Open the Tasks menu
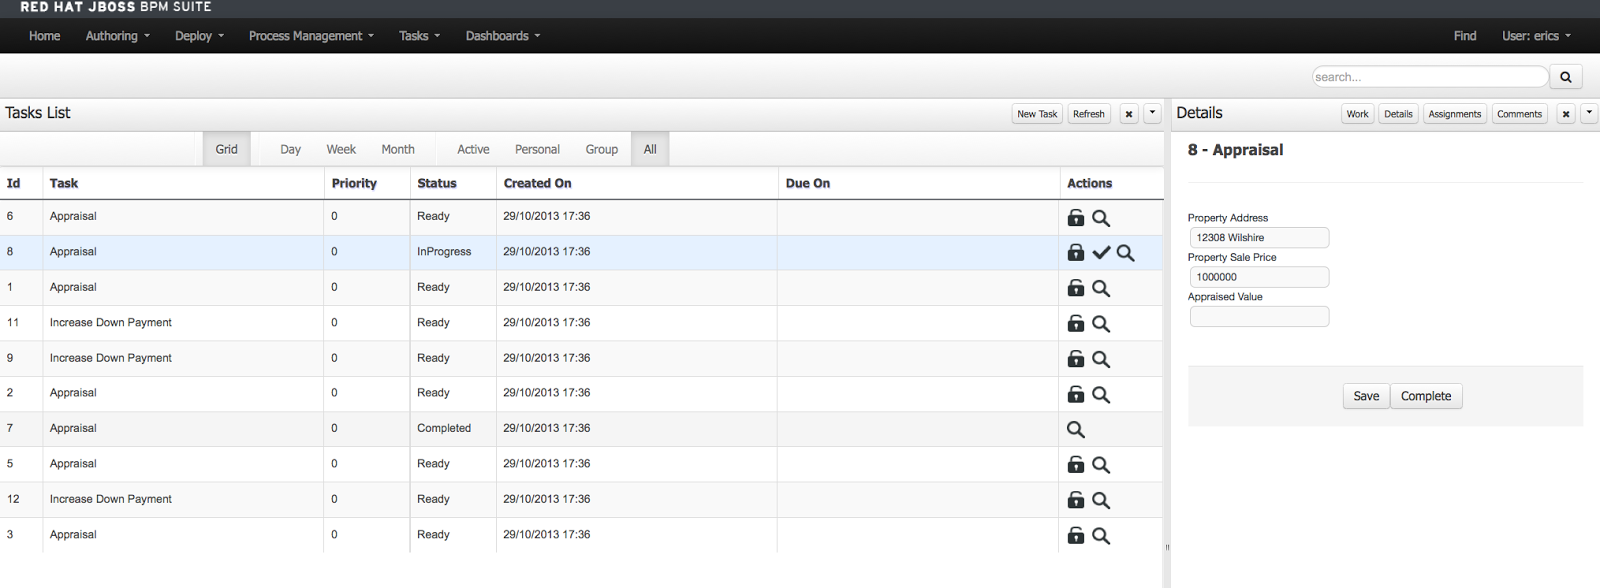The height and width of the screenshot is (588, 1600). tap(419, 36)
